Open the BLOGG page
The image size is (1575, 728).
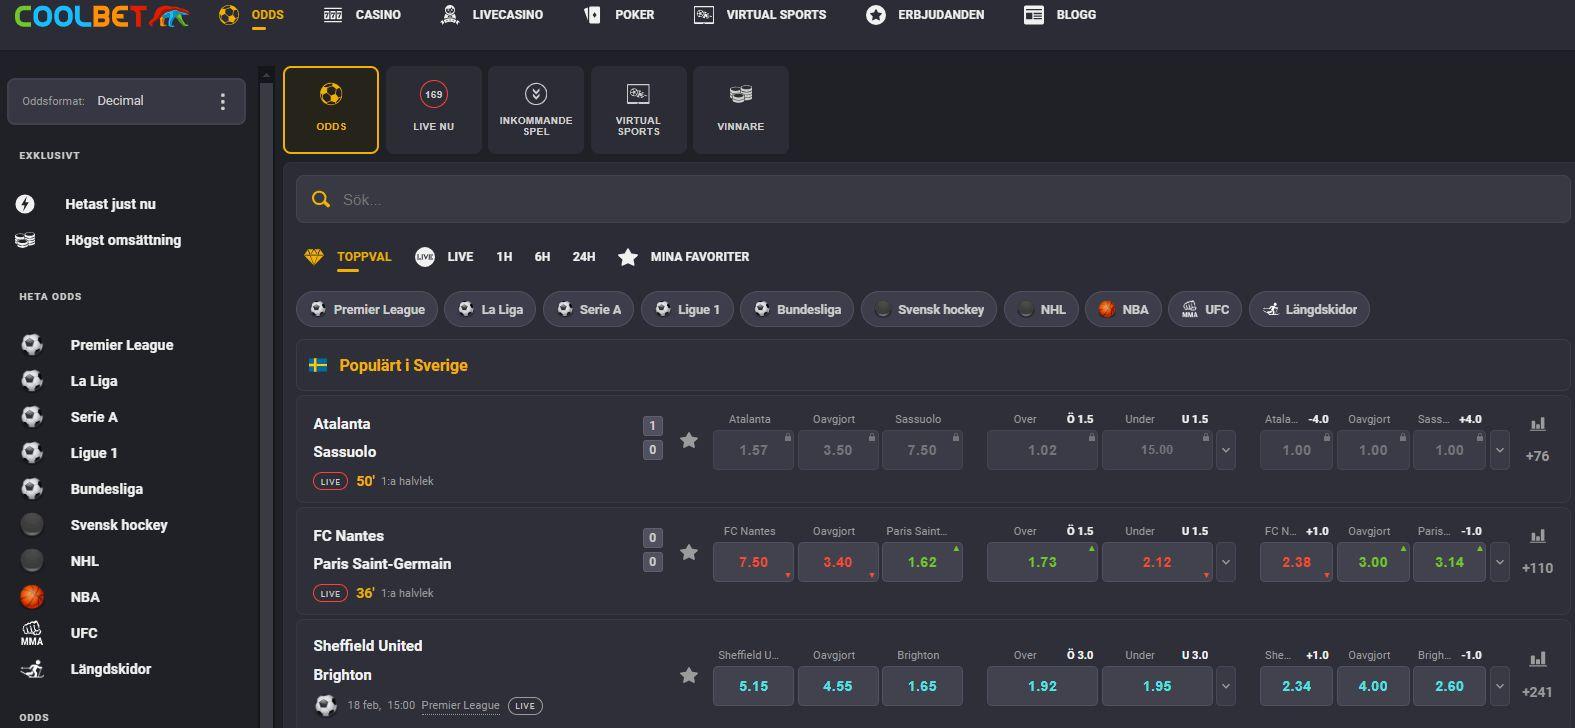[1060, 15]
